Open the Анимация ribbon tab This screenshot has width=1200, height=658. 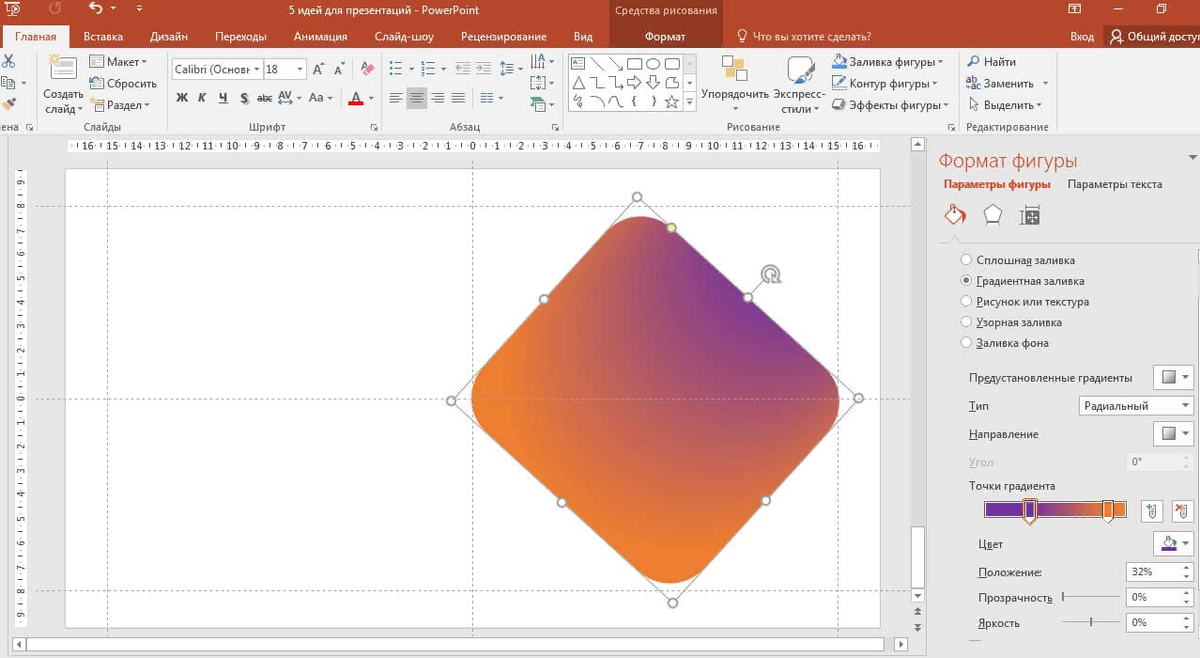320,37
